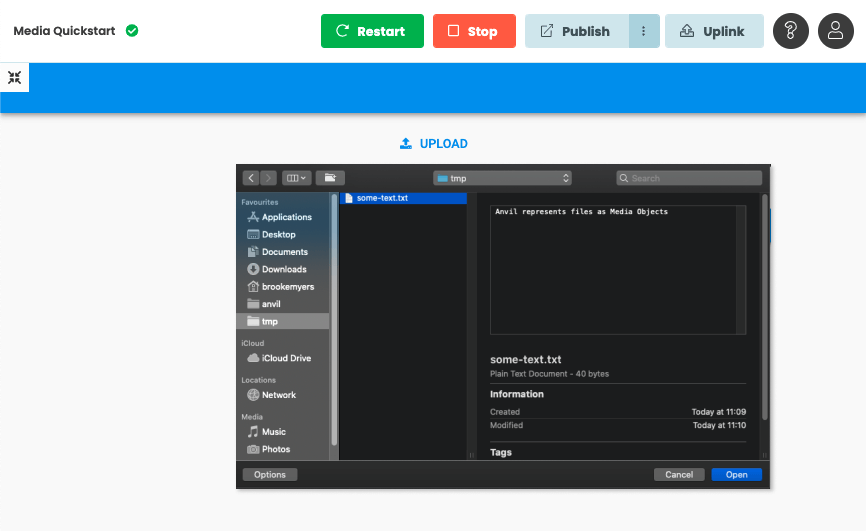The image size is (866, 531).
Task: Click the Today at 11:10 modified value
Action: [719, 425]
